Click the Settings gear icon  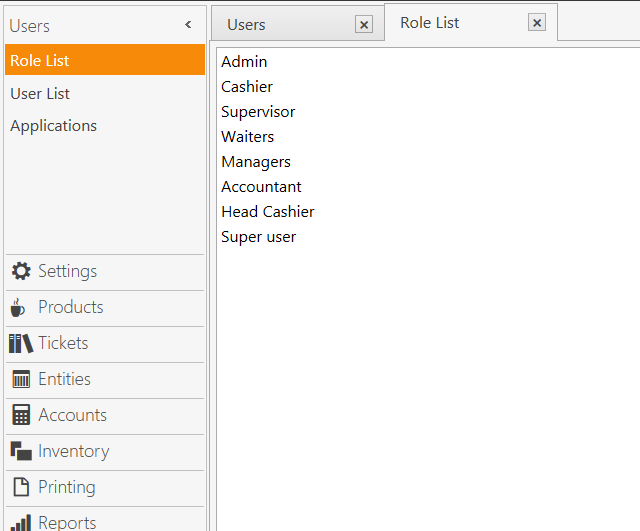(21, 271)
